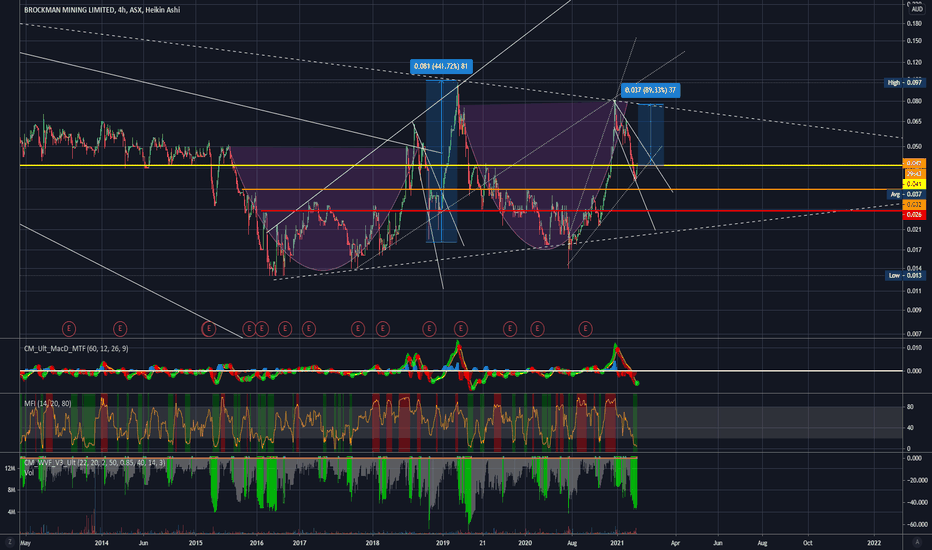The image size is (932, 550).
Task: Click the -40.000 WVF scale value
Action: (x=915, y=502)
